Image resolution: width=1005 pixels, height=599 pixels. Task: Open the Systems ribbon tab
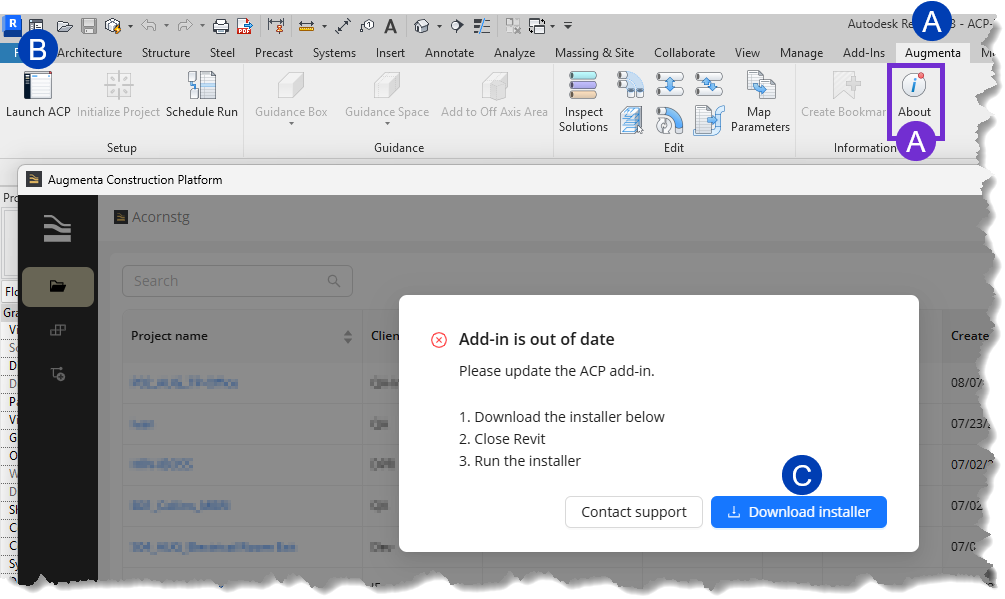(334, 53)
